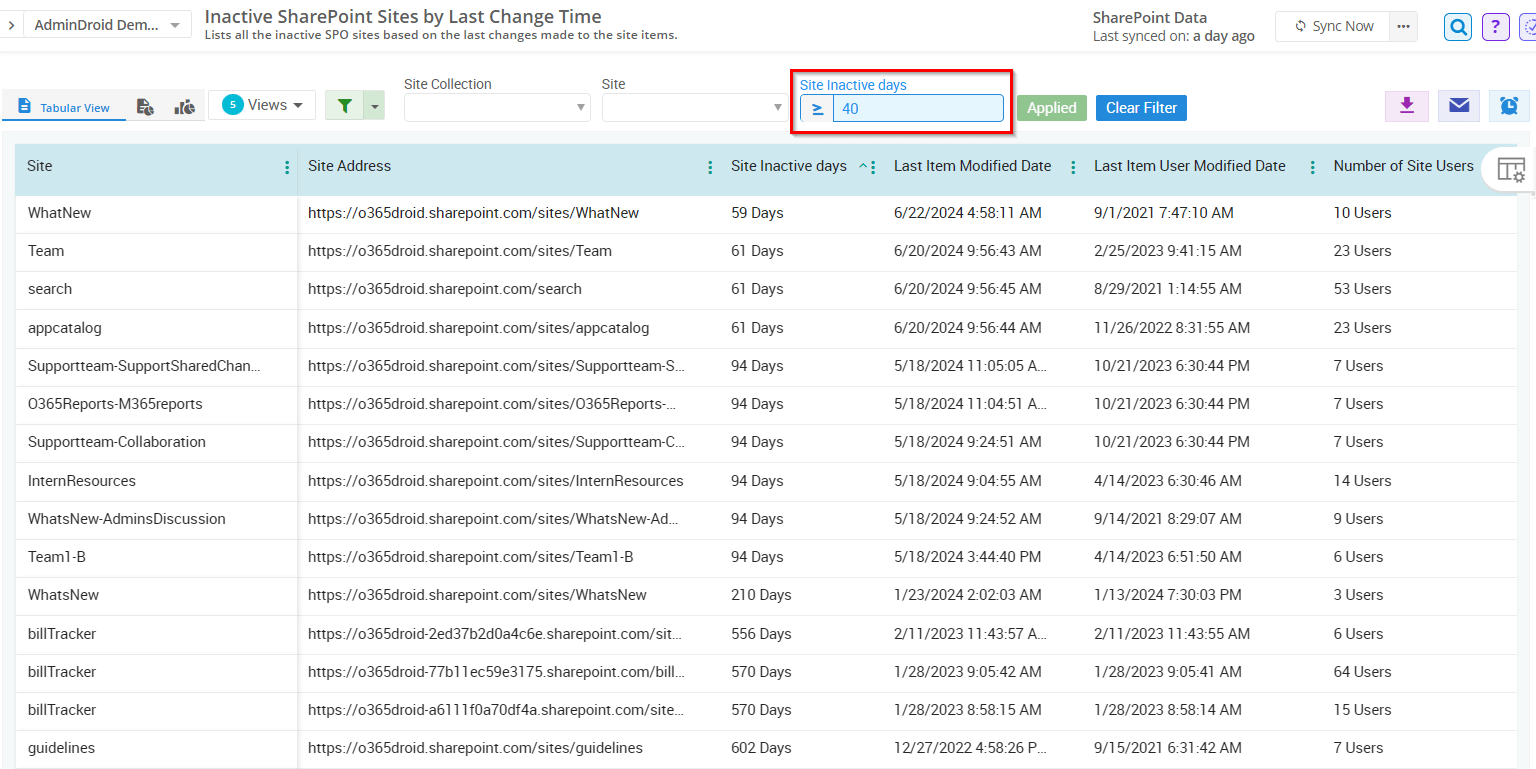Open the search magnifier icon
The height and width of the screenshot is (769, 1536).
click(1457, 26)
